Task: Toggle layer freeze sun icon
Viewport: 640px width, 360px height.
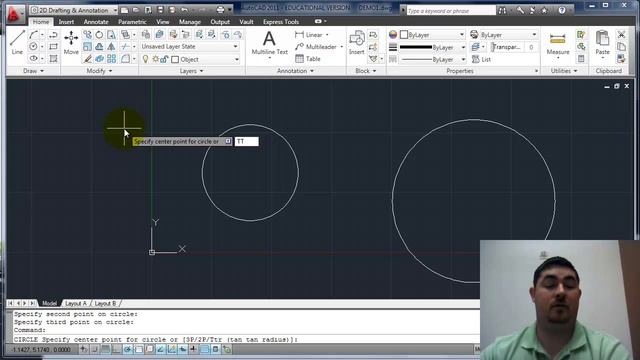Action: pyautogui.click(x=156, y=59)
